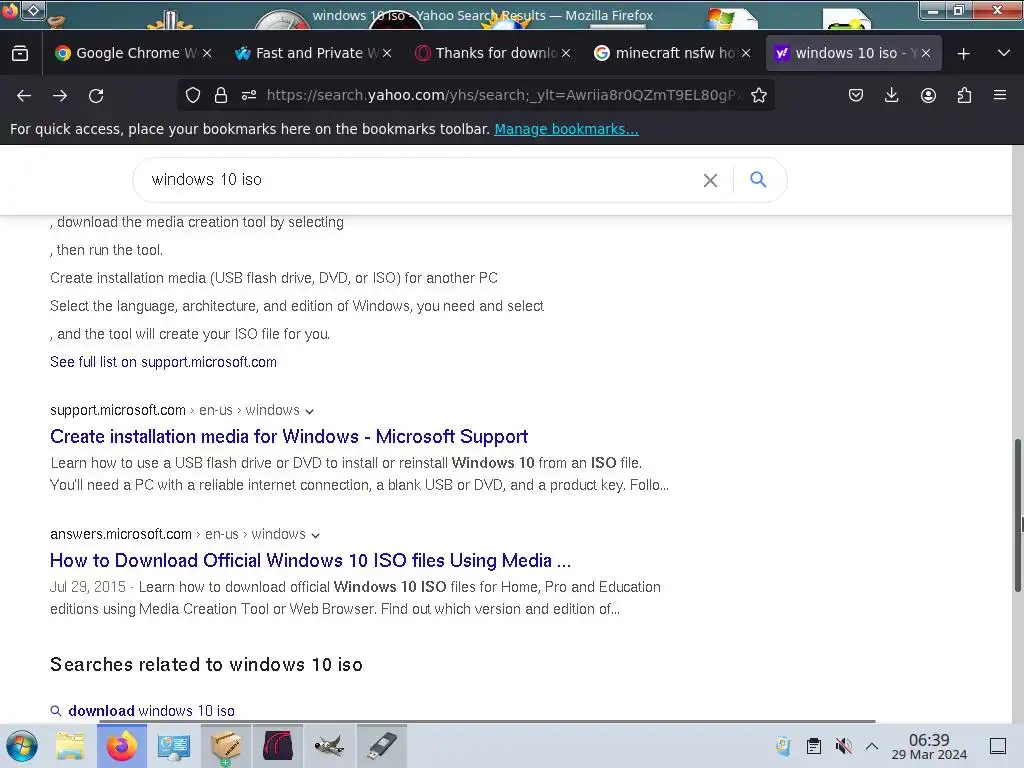Go back to the previous page
The height and width of the screenshot is (768, 1024).
coord(24,96)
